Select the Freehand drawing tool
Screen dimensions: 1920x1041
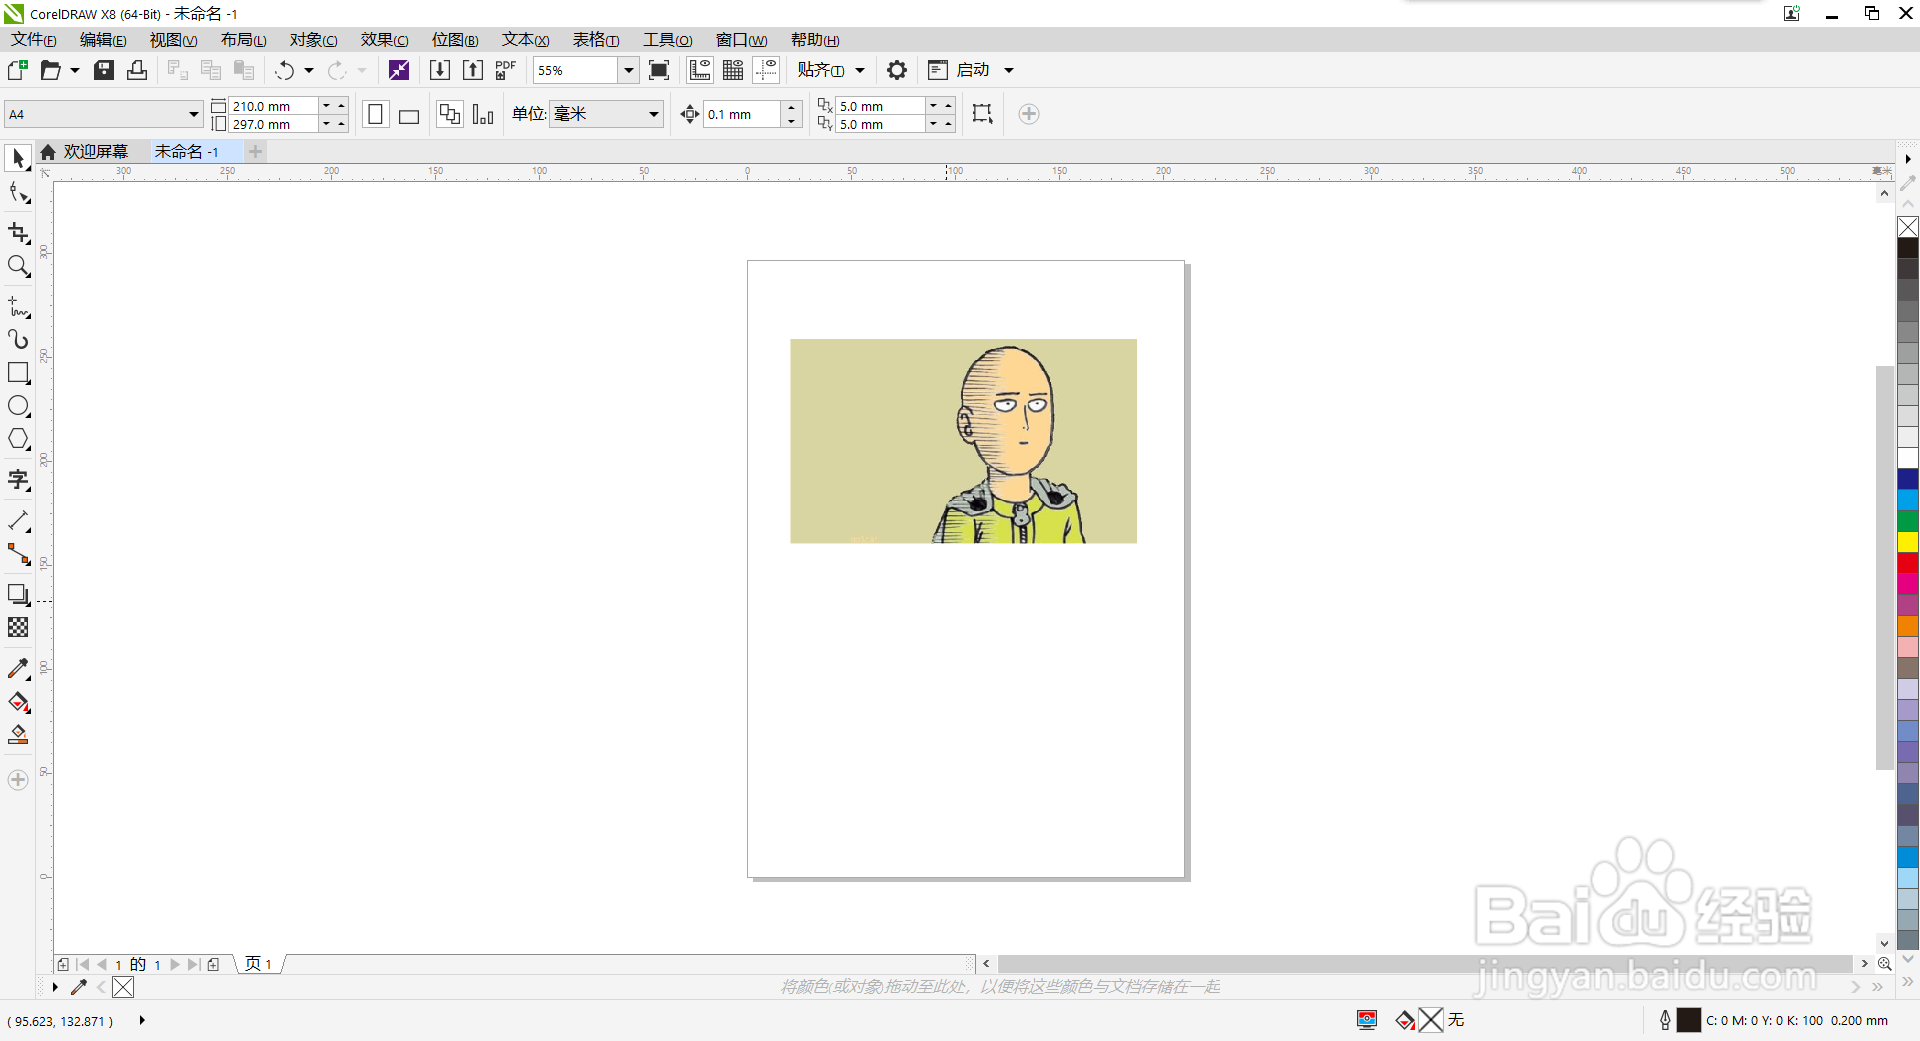18,306
